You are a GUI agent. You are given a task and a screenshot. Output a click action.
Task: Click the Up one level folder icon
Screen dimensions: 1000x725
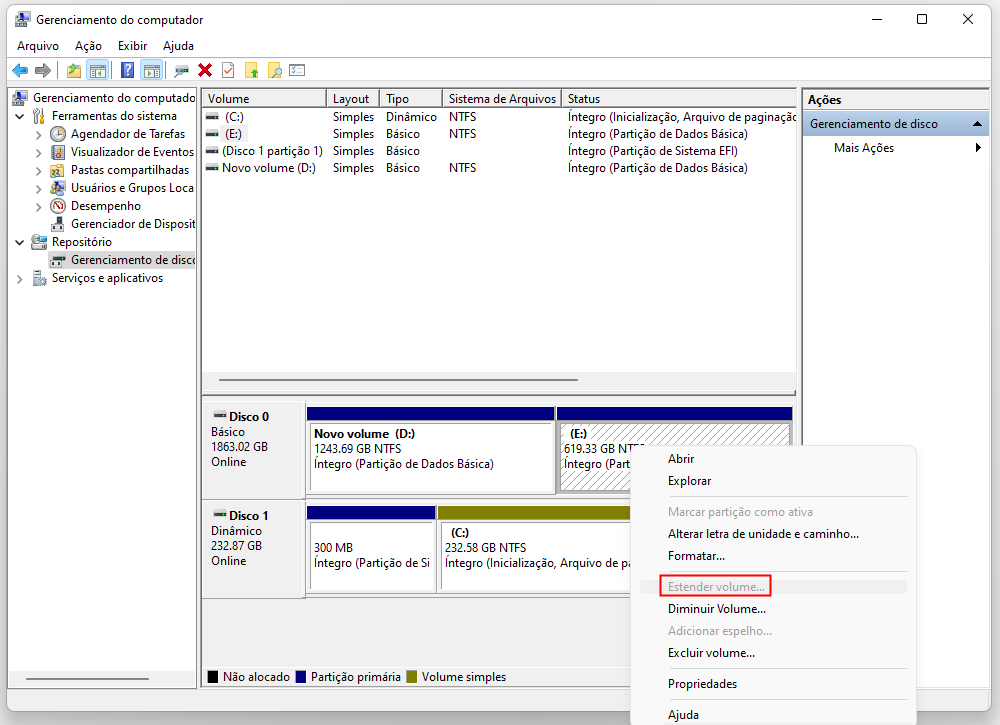[74, 70]
